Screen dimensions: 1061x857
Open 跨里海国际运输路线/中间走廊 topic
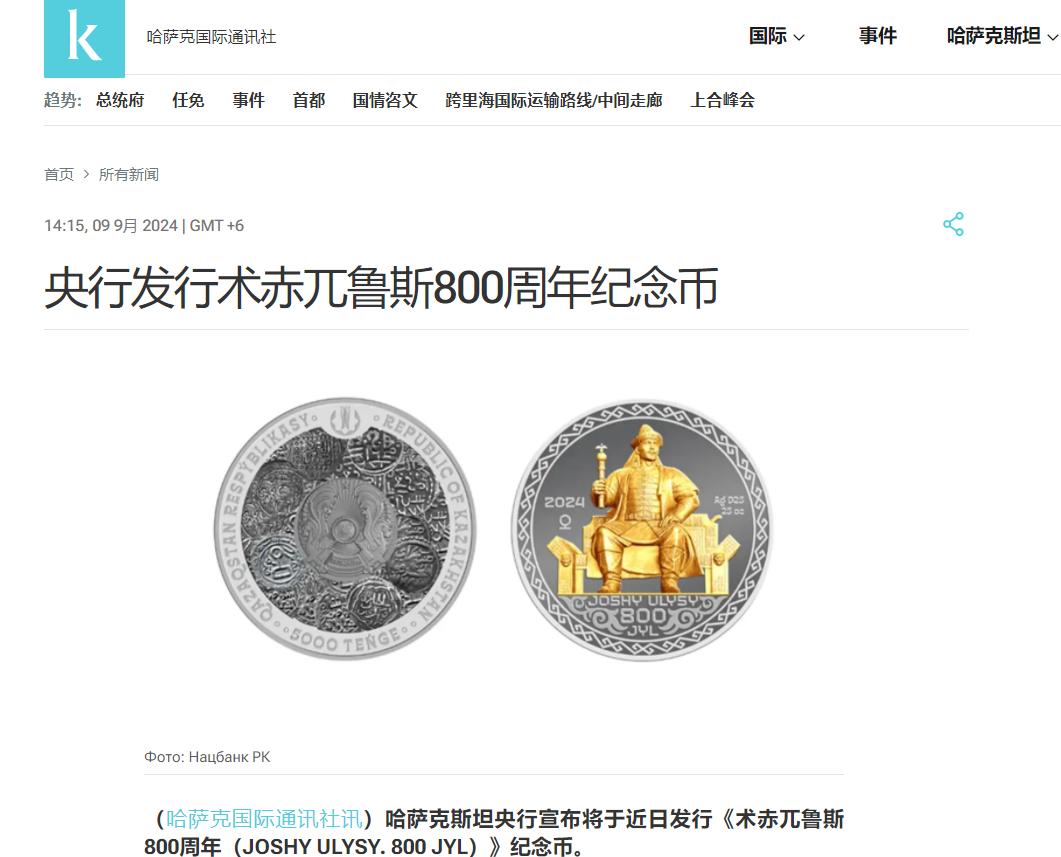554,100
